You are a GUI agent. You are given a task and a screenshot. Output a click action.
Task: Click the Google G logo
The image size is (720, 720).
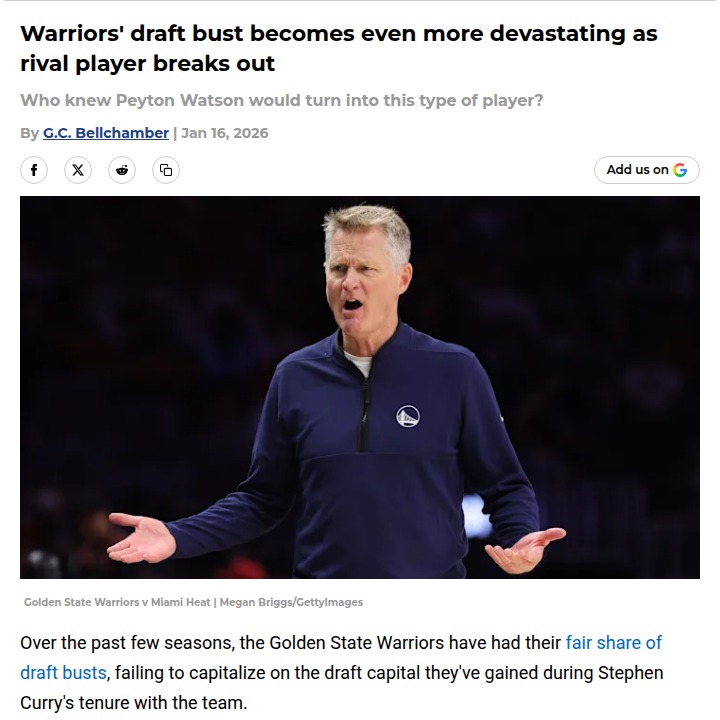tap(680, 170)
